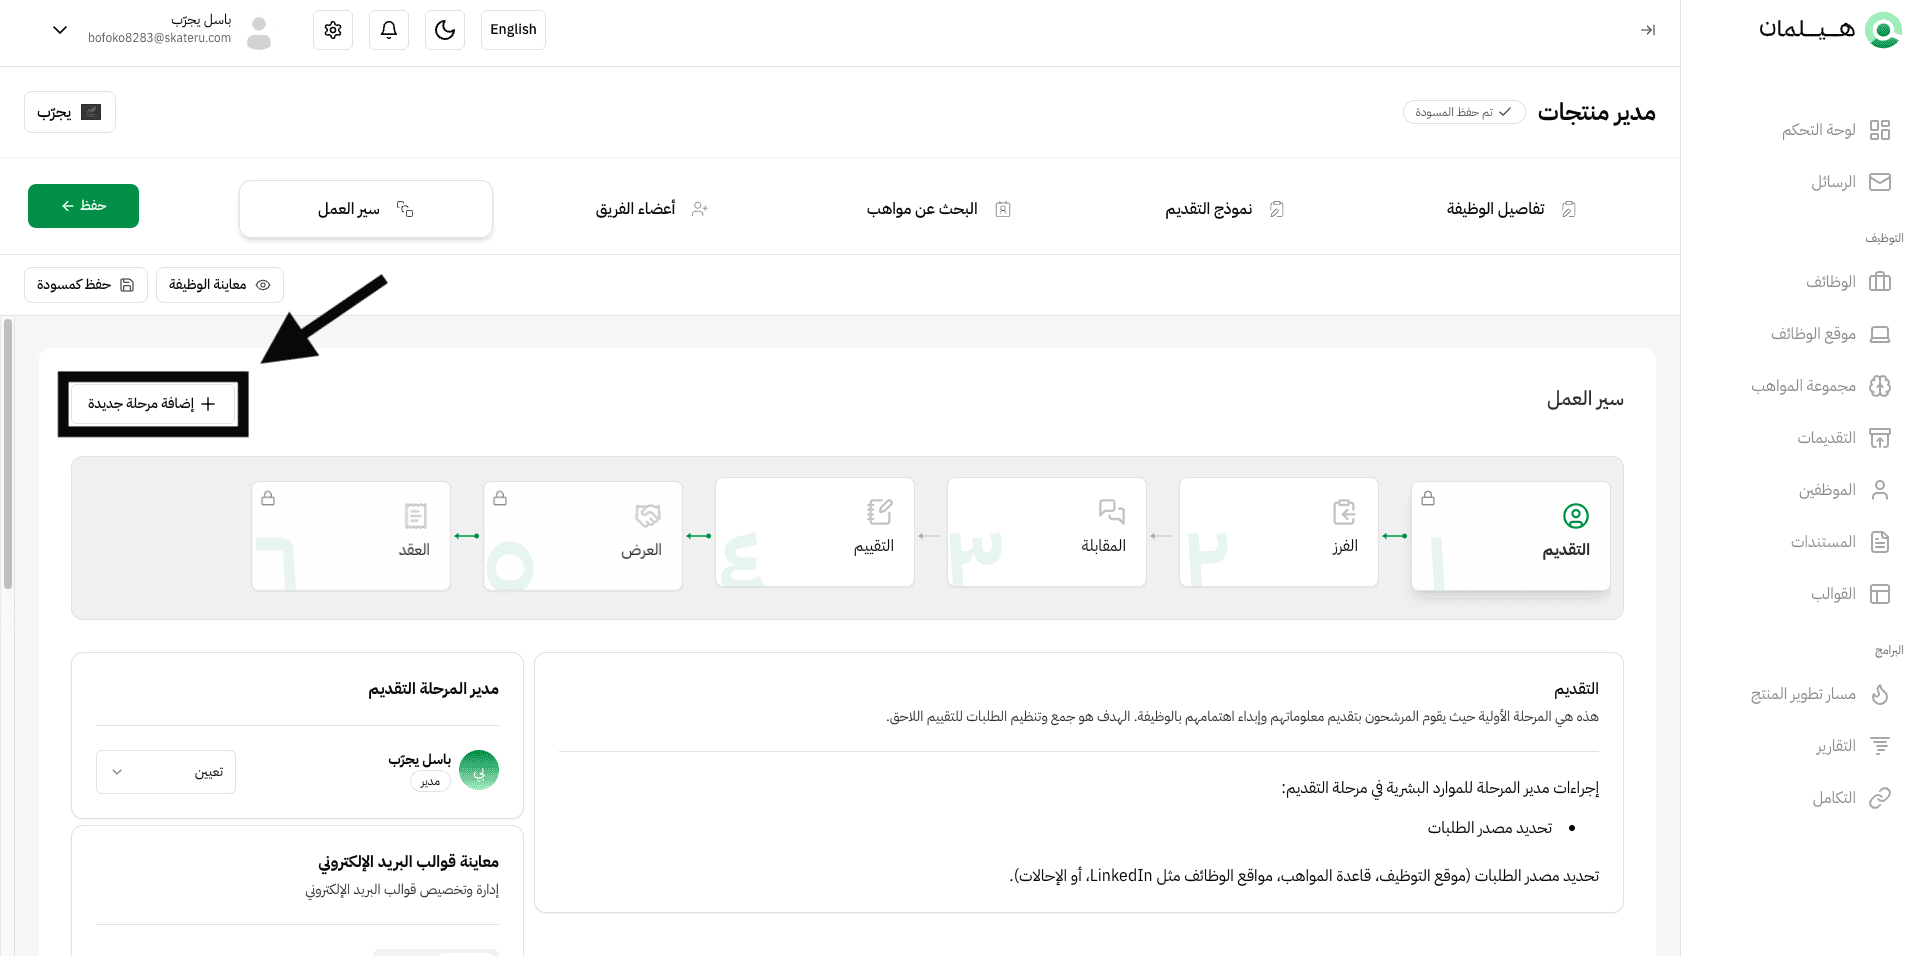
Task: Click the مدير المرحلة التقديم heading
Action: [x=433, y=689]
